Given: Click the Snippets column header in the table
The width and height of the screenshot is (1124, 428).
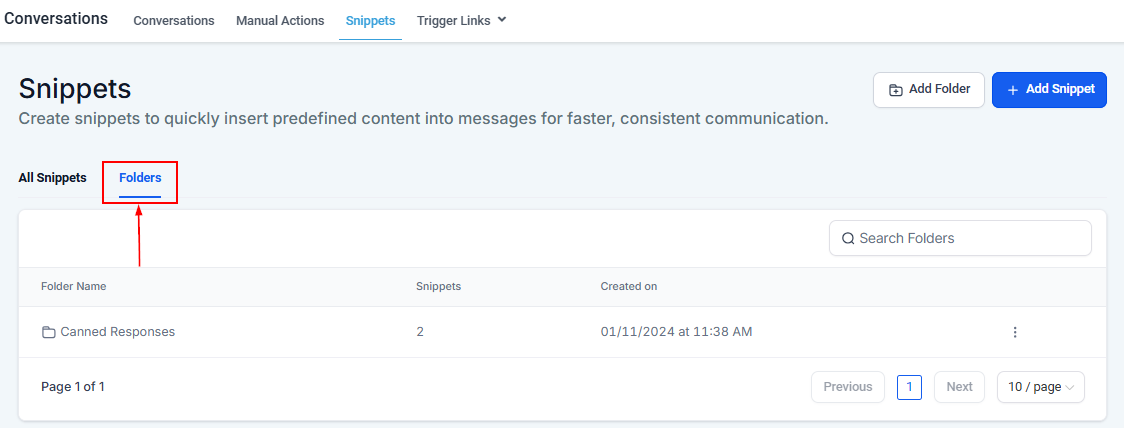Looking at the screenshot, I should point(438,286).
